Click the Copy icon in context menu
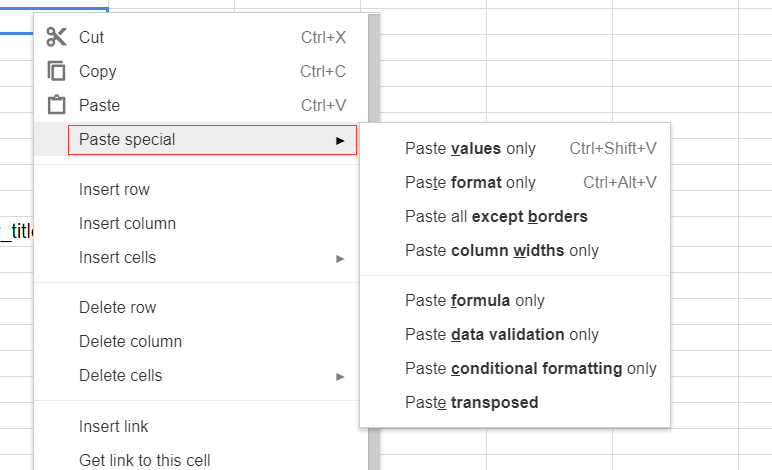772x470 pixels. coord(56,72)
